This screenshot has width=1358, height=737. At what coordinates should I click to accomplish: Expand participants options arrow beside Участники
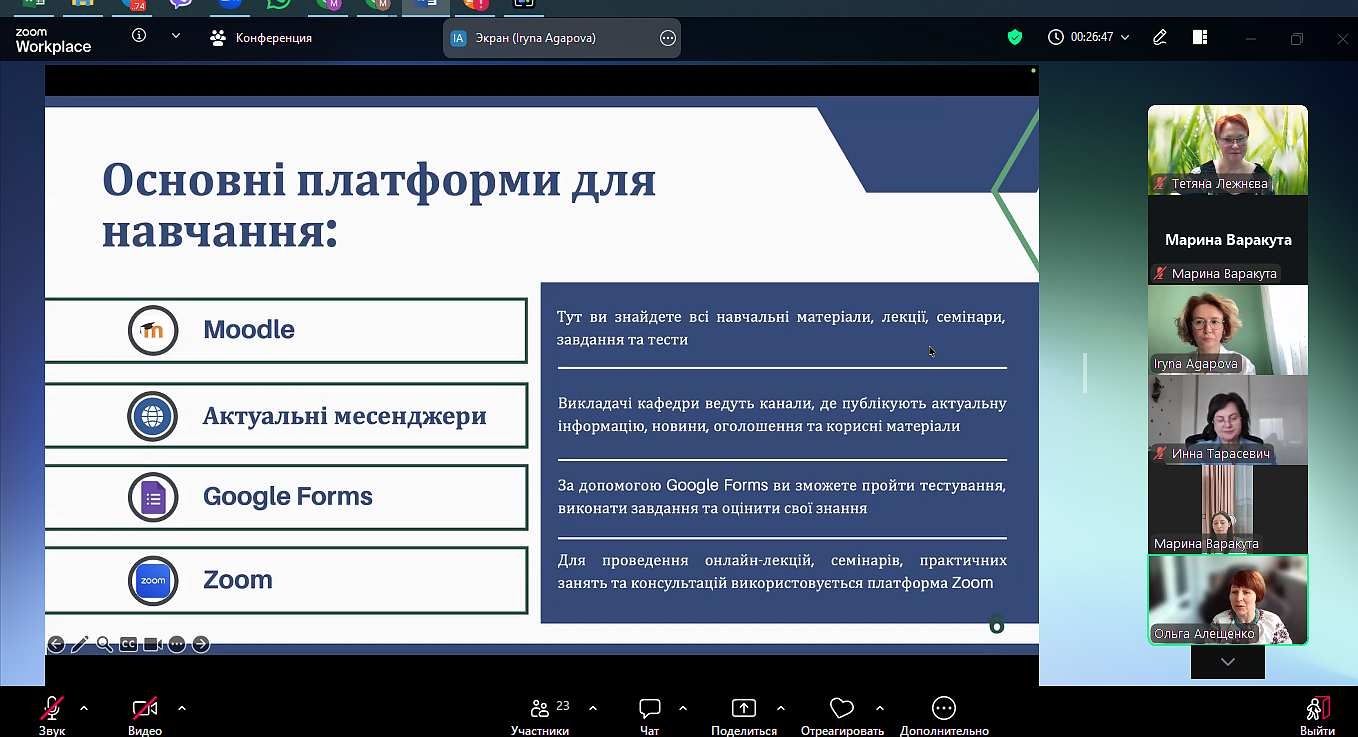[593, 708]
